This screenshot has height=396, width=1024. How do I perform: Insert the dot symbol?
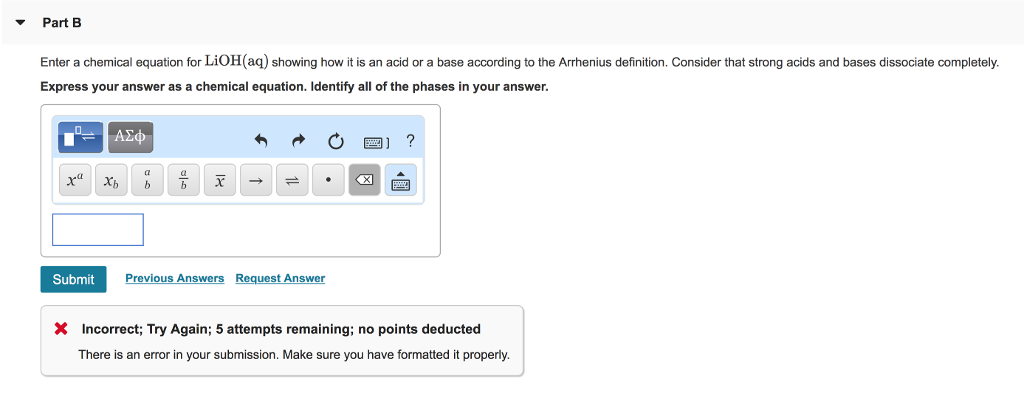click(x=328, y=180)
